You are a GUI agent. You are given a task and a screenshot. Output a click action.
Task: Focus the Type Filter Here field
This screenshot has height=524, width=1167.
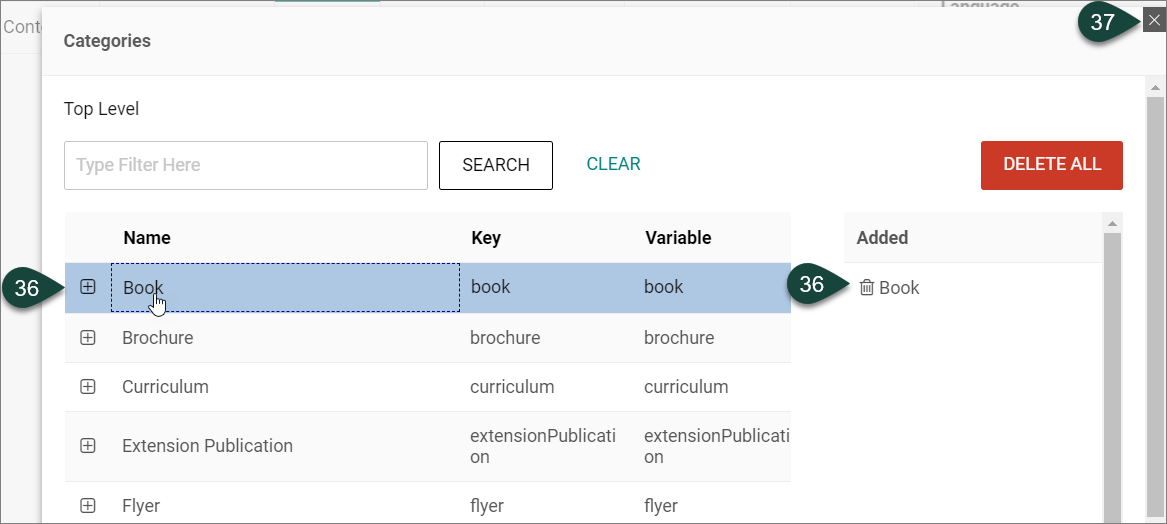(245, 165)
